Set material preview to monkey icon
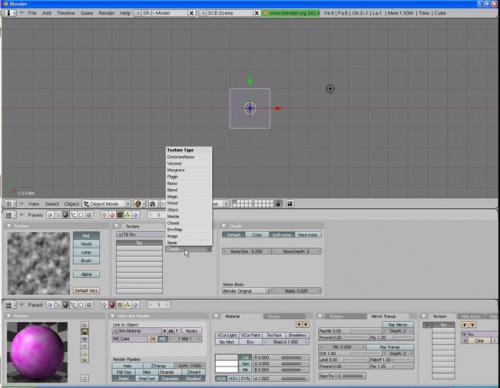 (x=85, y=346)
